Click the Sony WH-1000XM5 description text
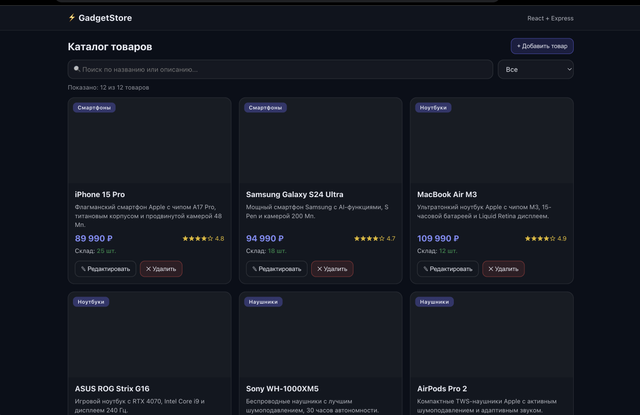Viewport: 640px width, 415px height. [312, 406]
